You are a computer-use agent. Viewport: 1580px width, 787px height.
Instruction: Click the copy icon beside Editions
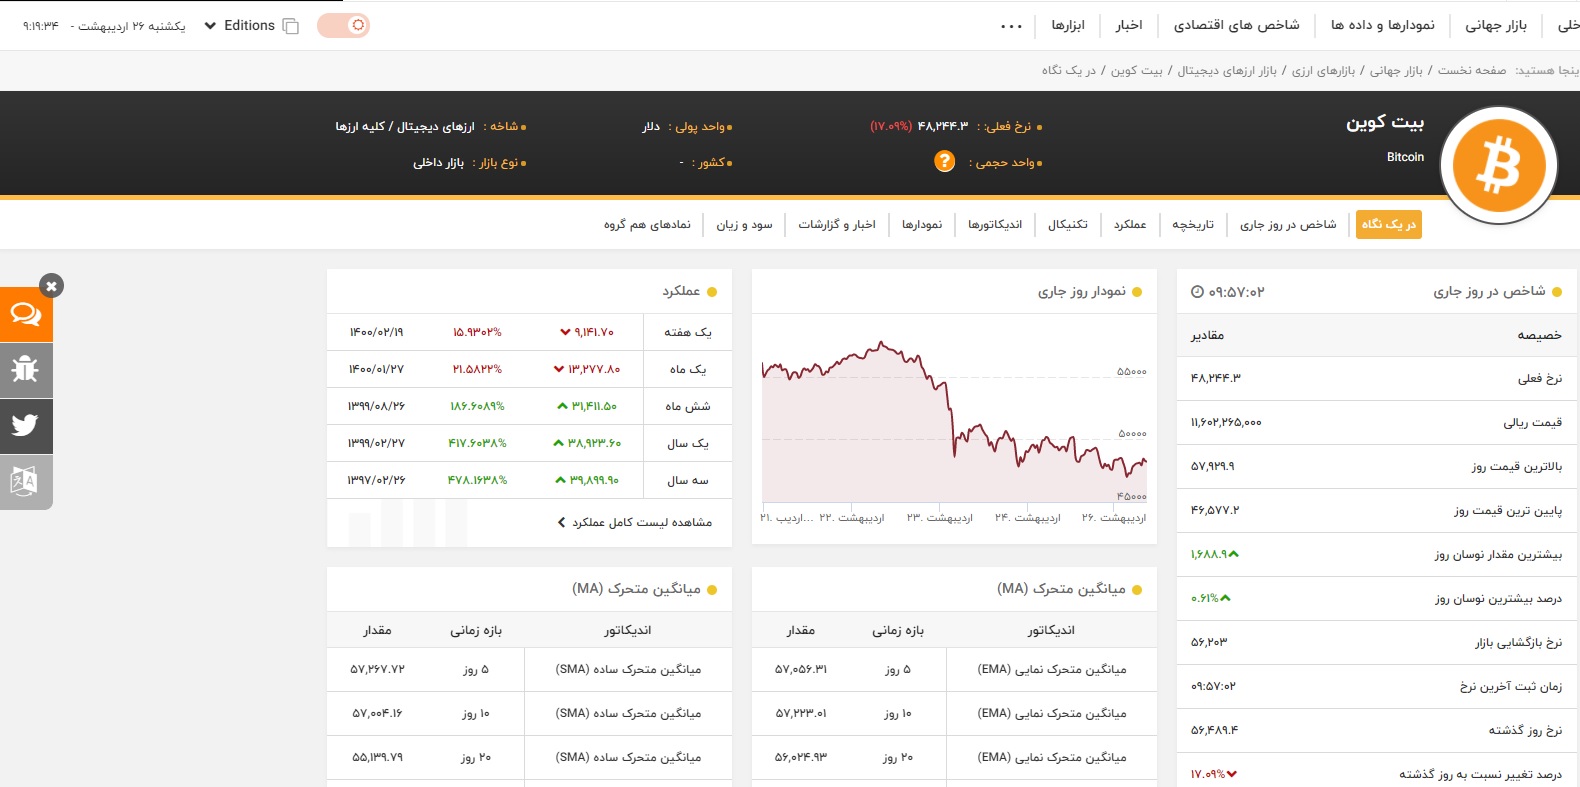point(291,26)
